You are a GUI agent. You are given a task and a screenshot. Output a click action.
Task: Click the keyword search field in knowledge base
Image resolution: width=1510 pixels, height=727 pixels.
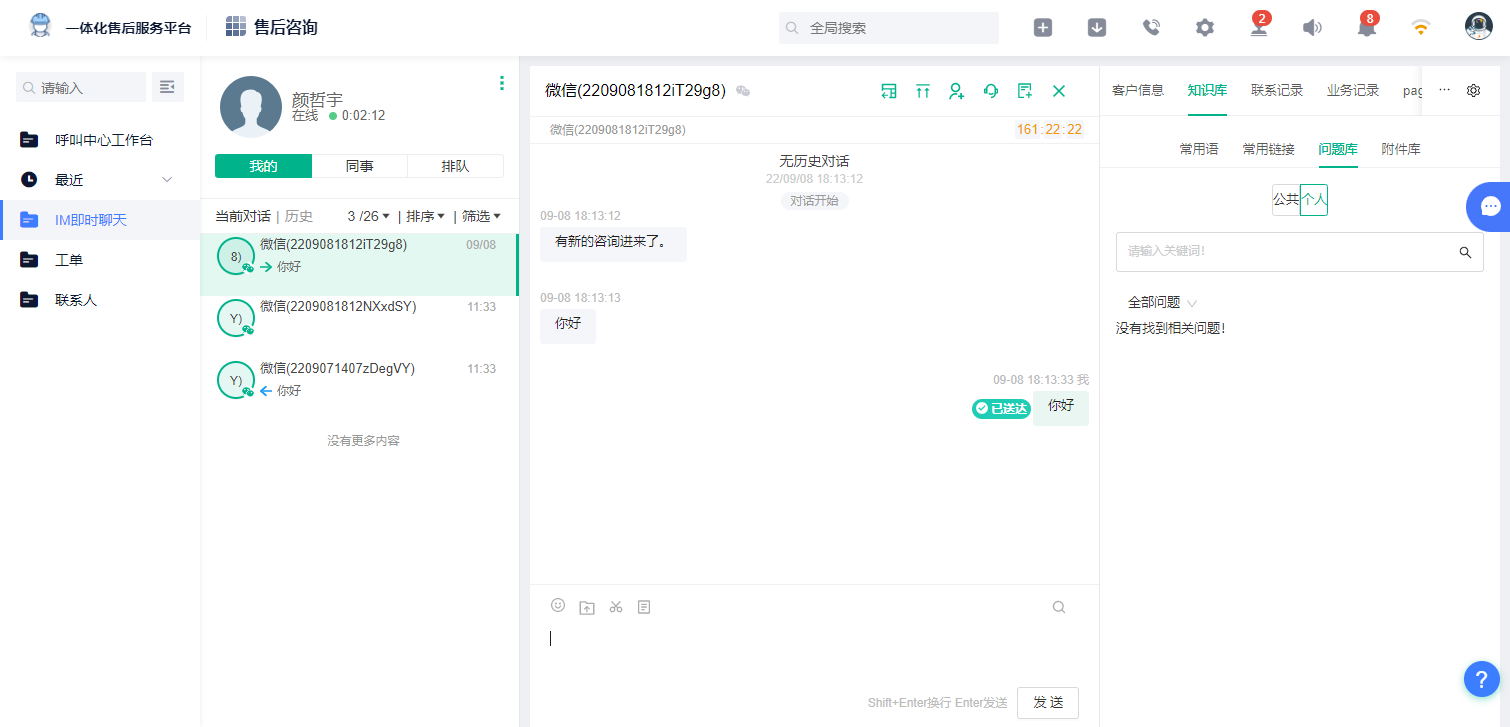tap(1285, 252)
